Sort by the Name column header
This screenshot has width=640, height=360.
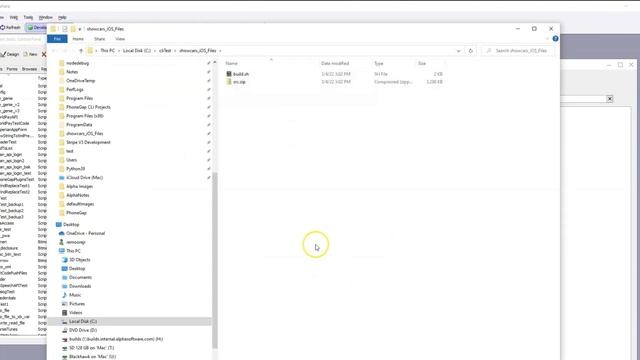click(231, 63)
